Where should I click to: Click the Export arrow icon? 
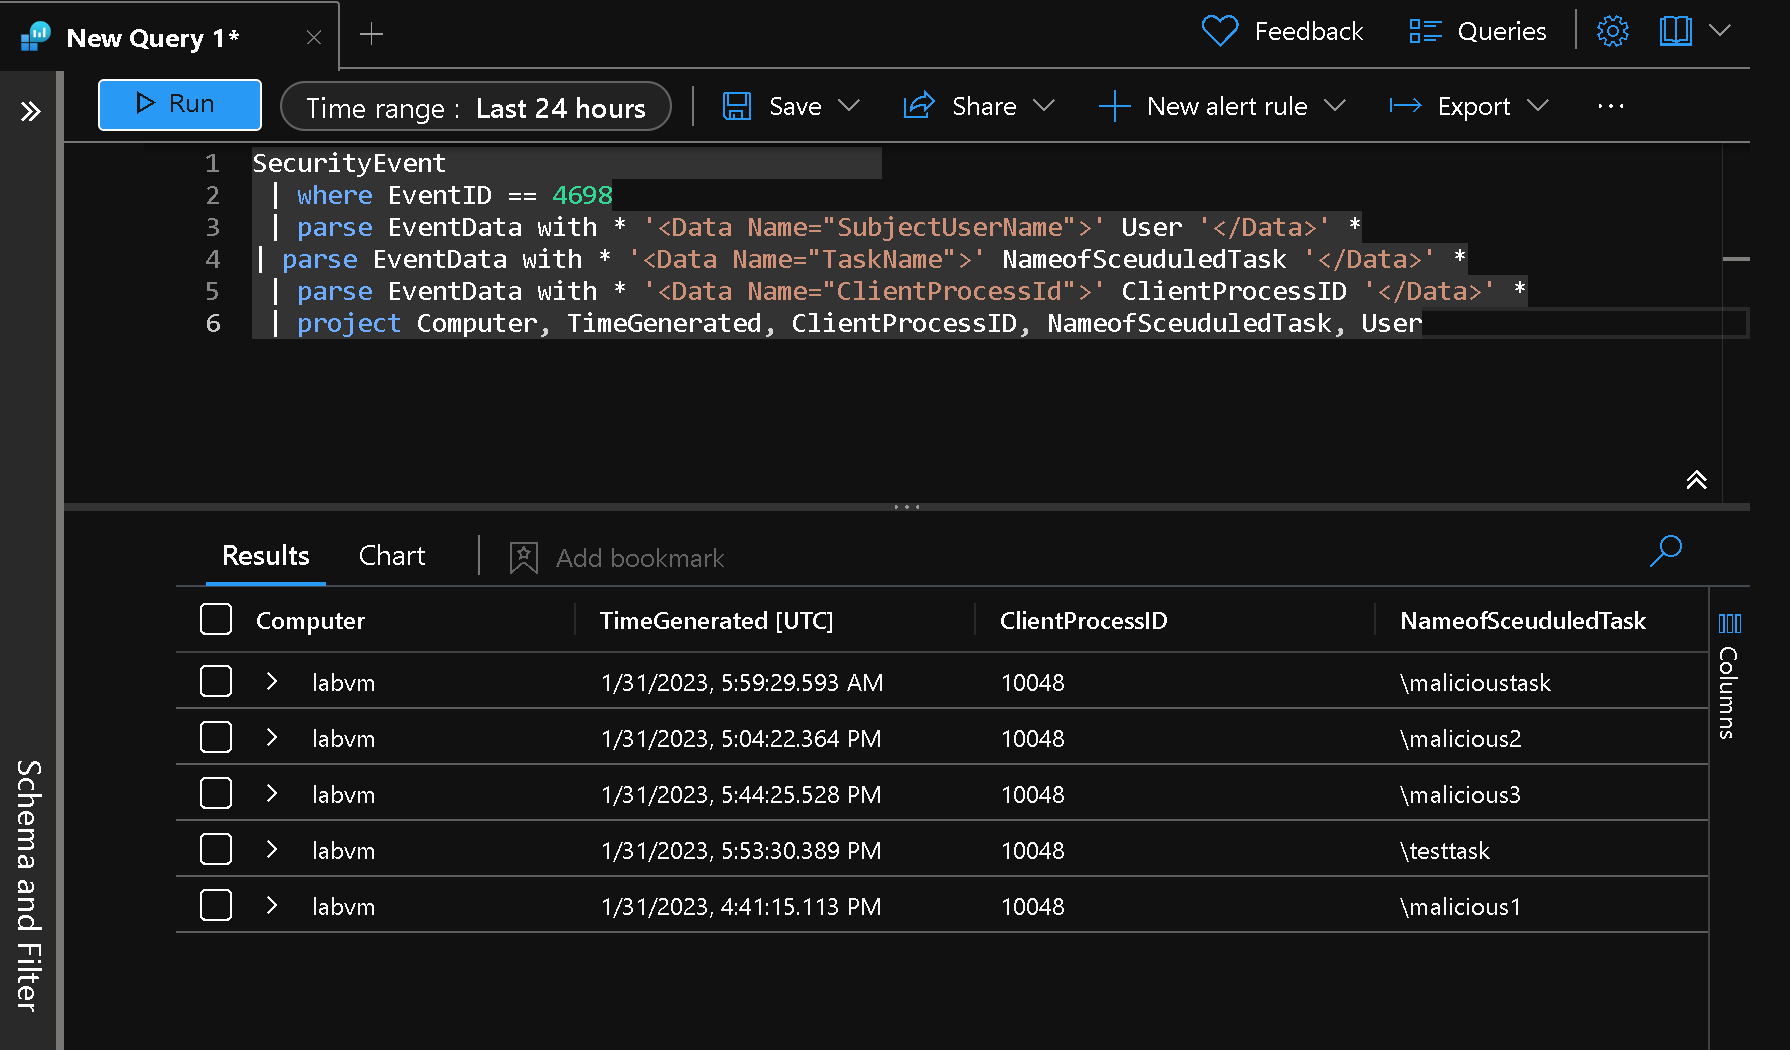tap(1405, 106)
